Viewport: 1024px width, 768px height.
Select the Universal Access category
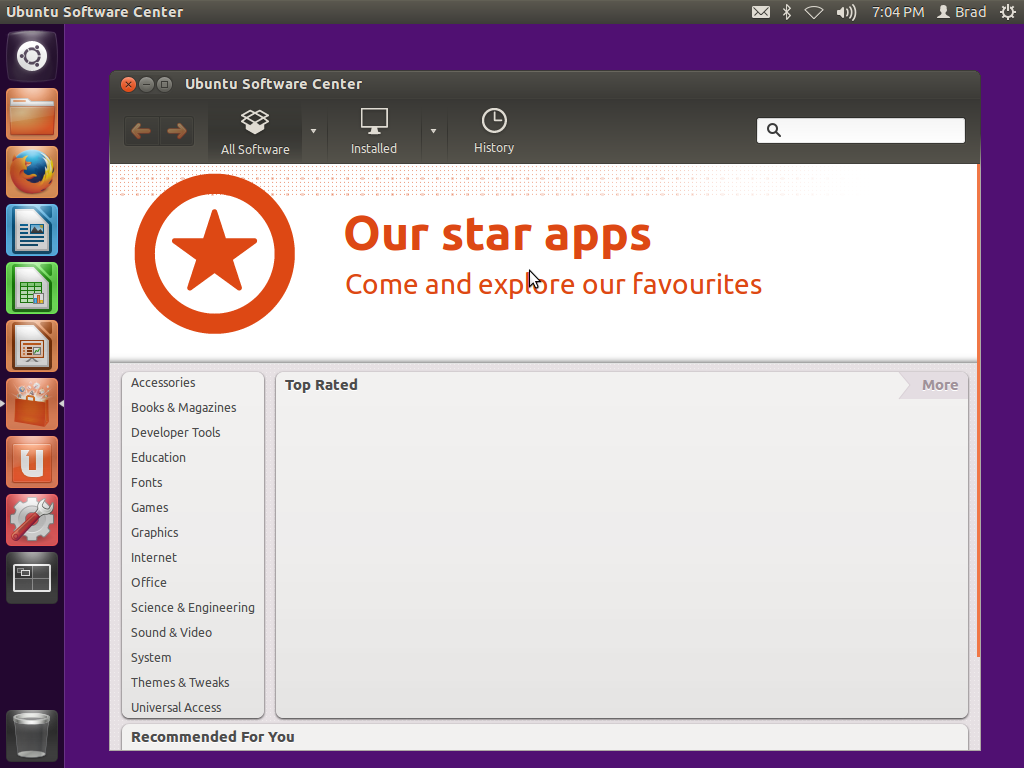(176, 707)
